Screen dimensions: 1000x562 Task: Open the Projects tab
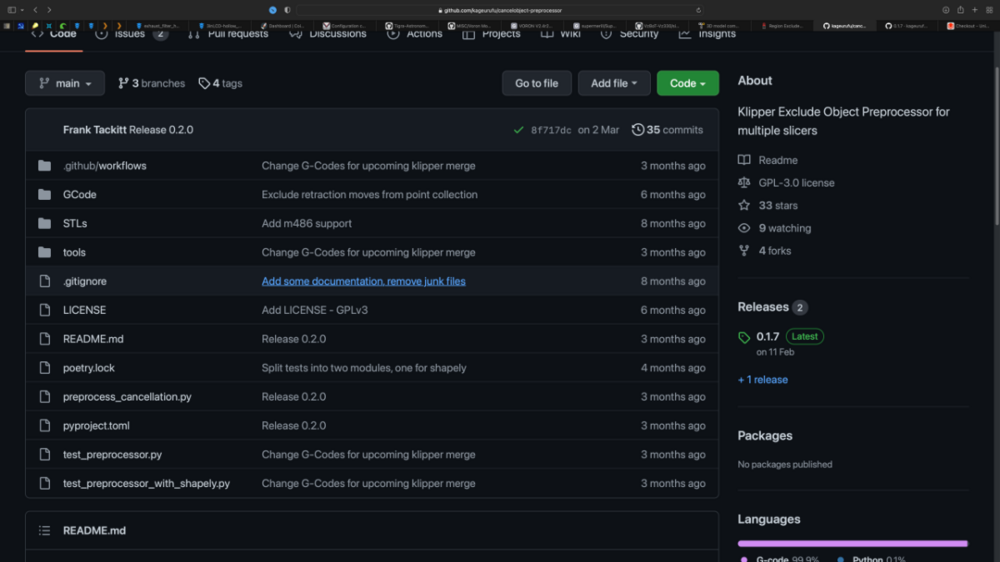tap(492, 34)
